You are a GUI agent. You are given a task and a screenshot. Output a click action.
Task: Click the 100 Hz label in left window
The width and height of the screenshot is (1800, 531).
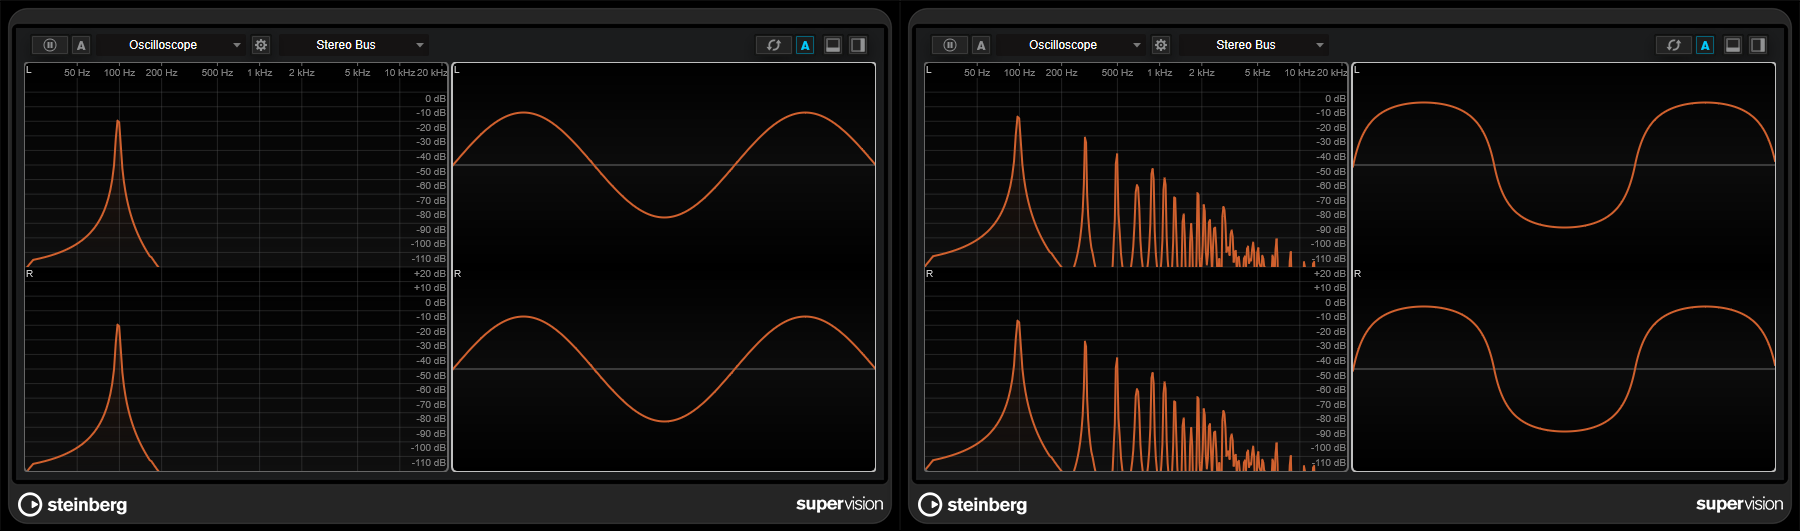click(119, 73)
